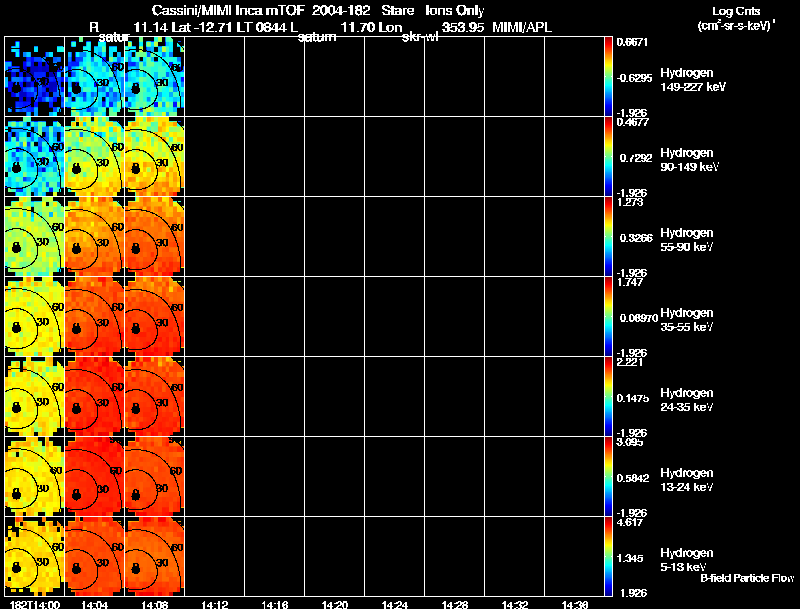Click the color bar for Hydrogen 13-24 keV

point(608,477)
